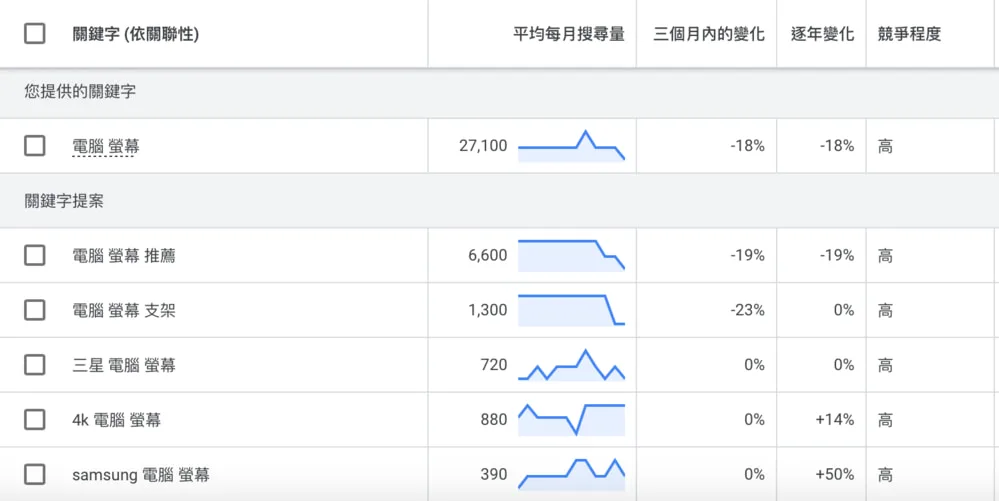Mark the 三星 電腦 螢幕 checkbox
999x501 pixels.
pyautogui.click(x=34, y=365)
